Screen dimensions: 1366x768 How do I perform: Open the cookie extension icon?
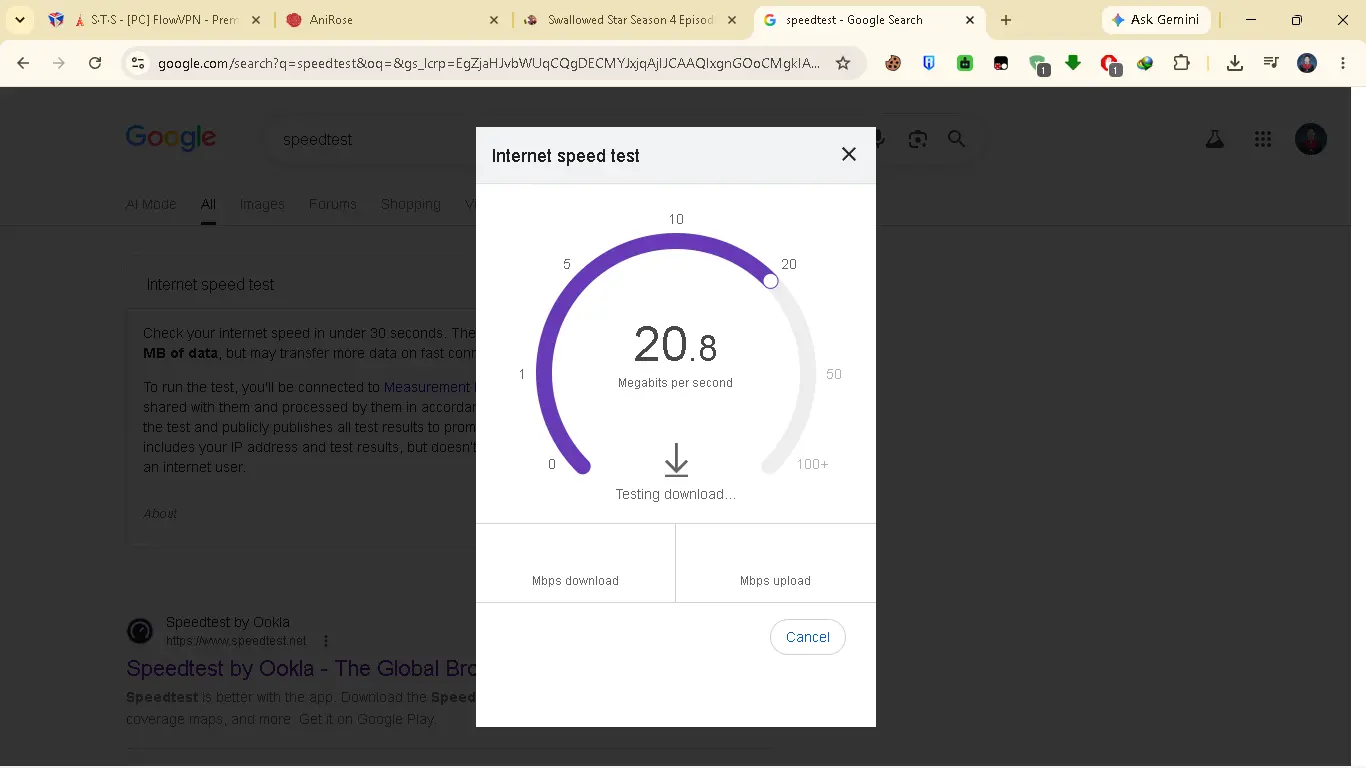893,63
